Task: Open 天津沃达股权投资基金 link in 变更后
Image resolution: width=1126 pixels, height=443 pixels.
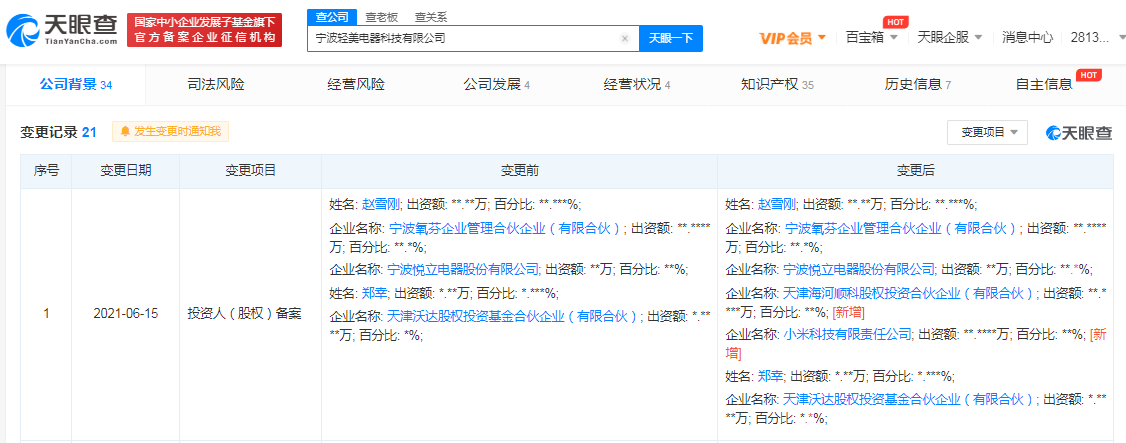Action: (910, 398)
